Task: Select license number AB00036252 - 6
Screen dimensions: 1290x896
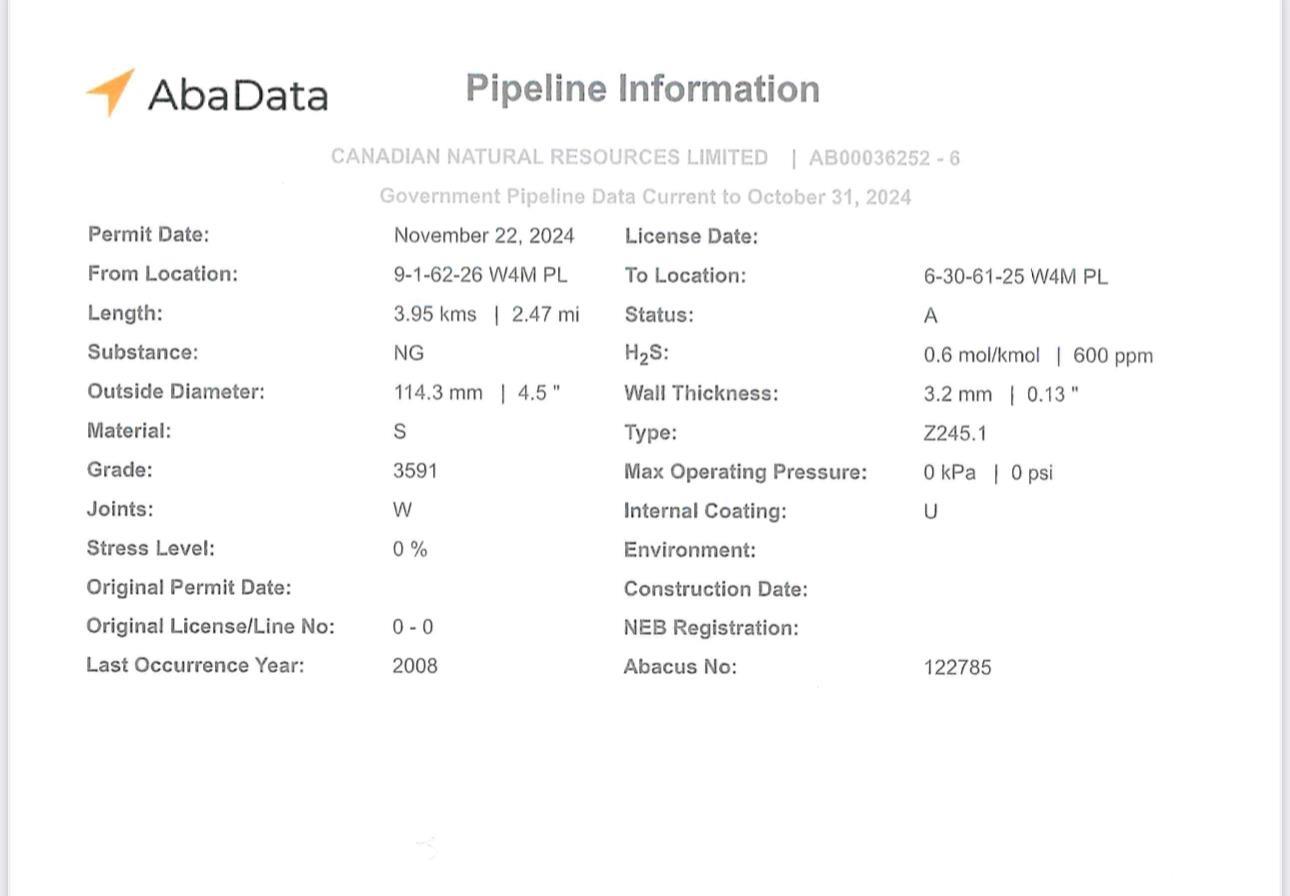Action: coord(884,158)
